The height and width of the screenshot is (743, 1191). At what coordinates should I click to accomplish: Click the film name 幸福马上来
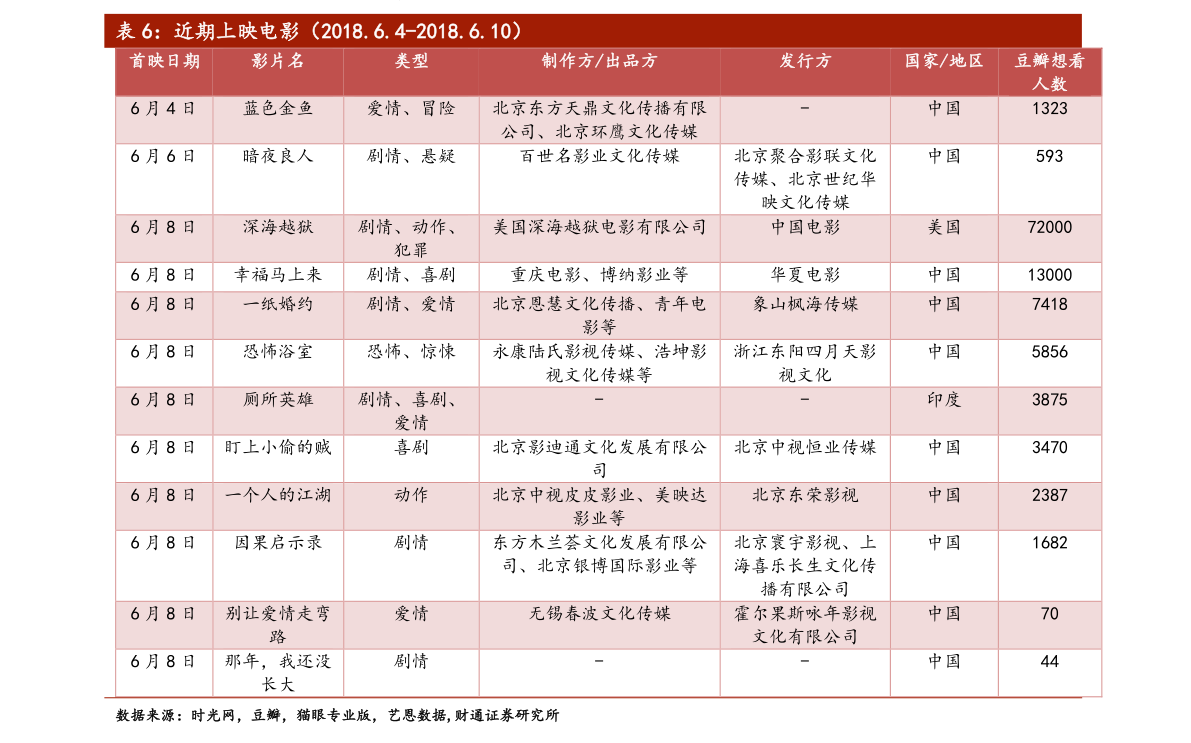(x=278, y=275)
